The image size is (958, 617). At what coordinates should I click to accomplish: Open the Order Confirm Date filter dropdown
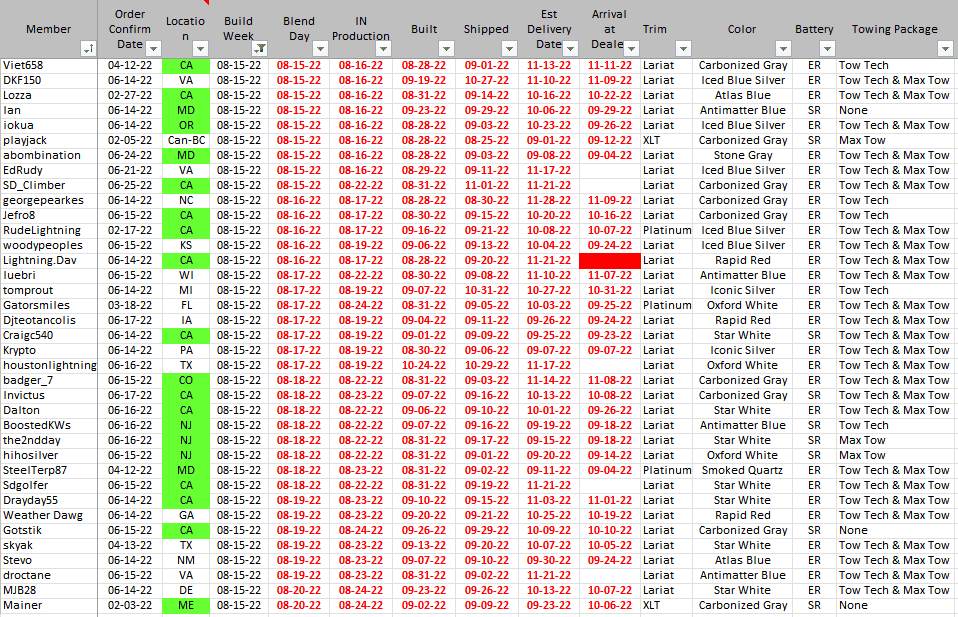pos(153,48)
